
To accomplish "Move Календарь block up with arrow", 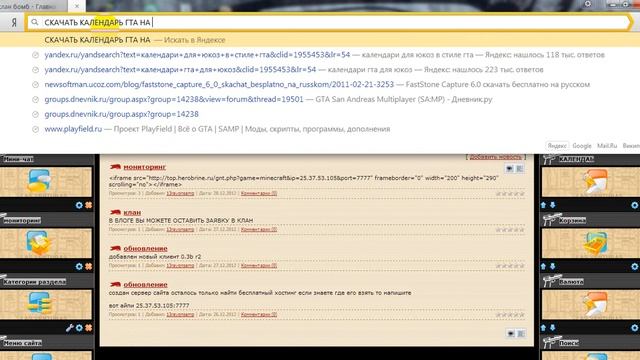I will pos(544,205).
